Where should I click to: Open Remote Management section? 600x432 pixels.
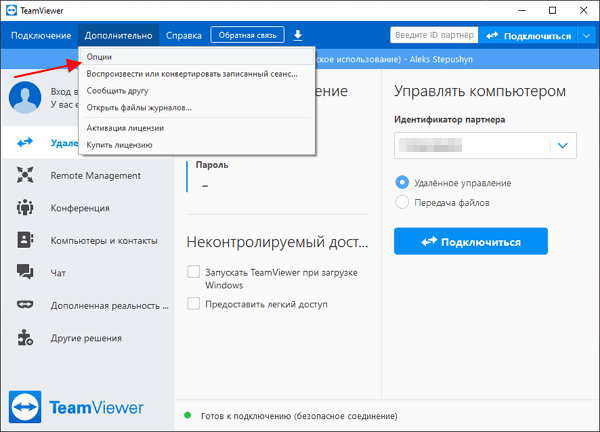tap(88, 175)
